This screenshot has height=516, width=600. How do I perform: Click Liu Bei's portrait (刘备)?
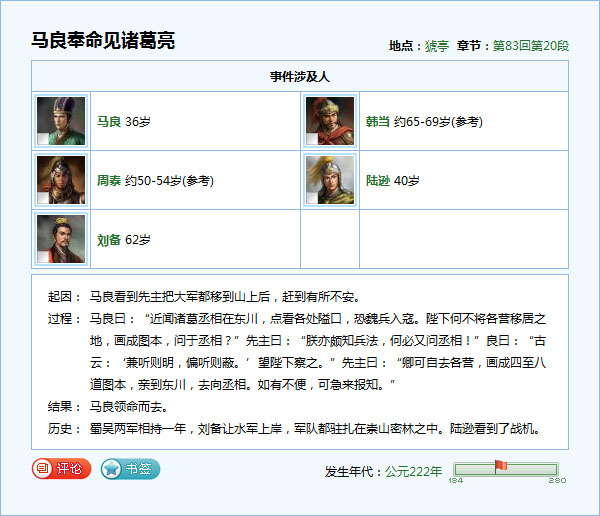[61, 239]
